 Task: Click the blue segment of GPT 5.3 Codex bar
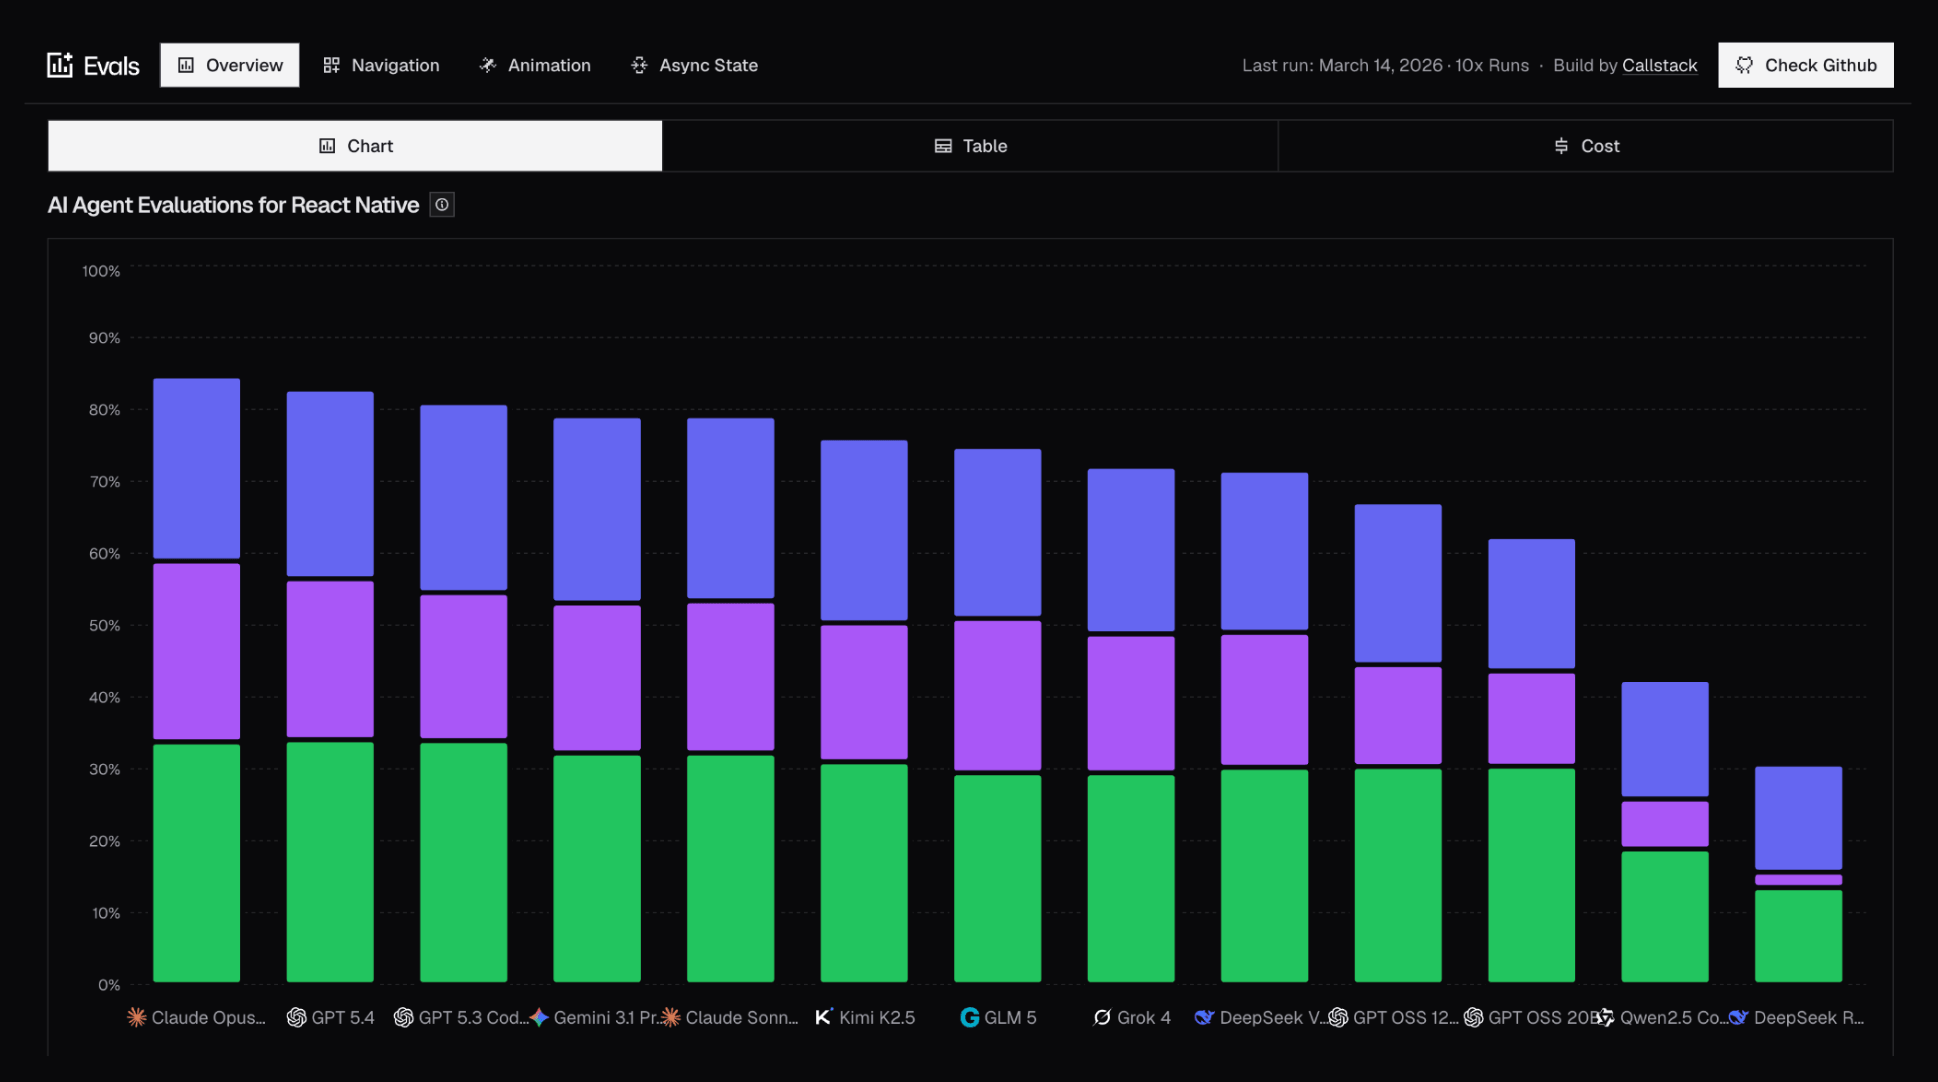[464, 497]
